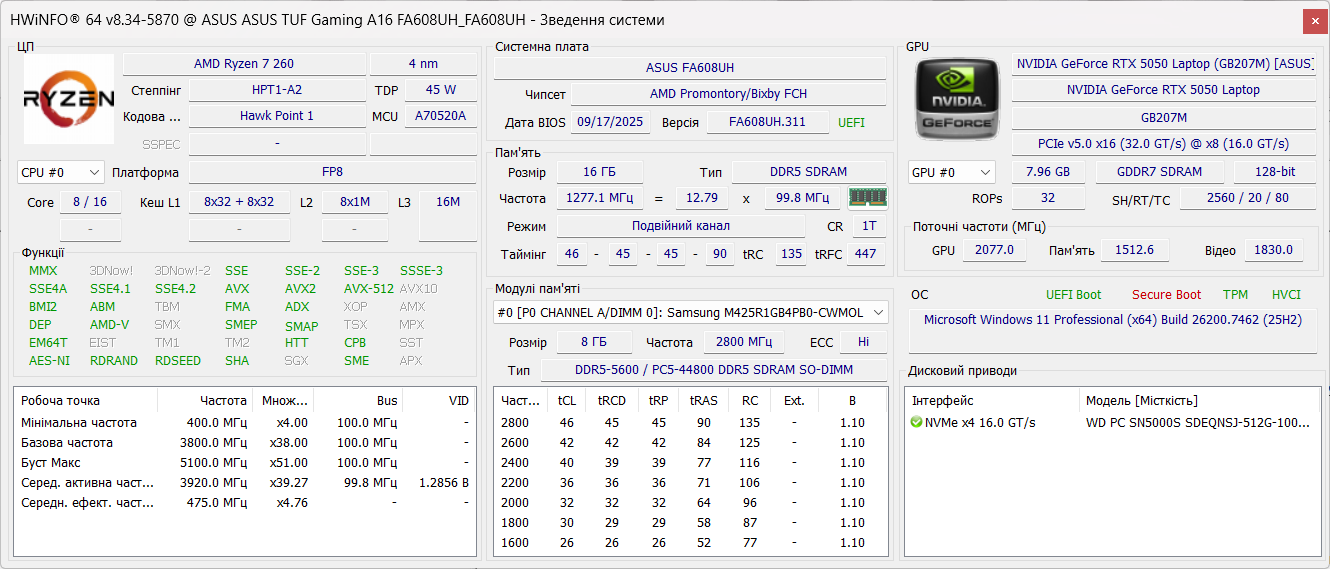Click the NVIDIA GeForce logo

956,99
